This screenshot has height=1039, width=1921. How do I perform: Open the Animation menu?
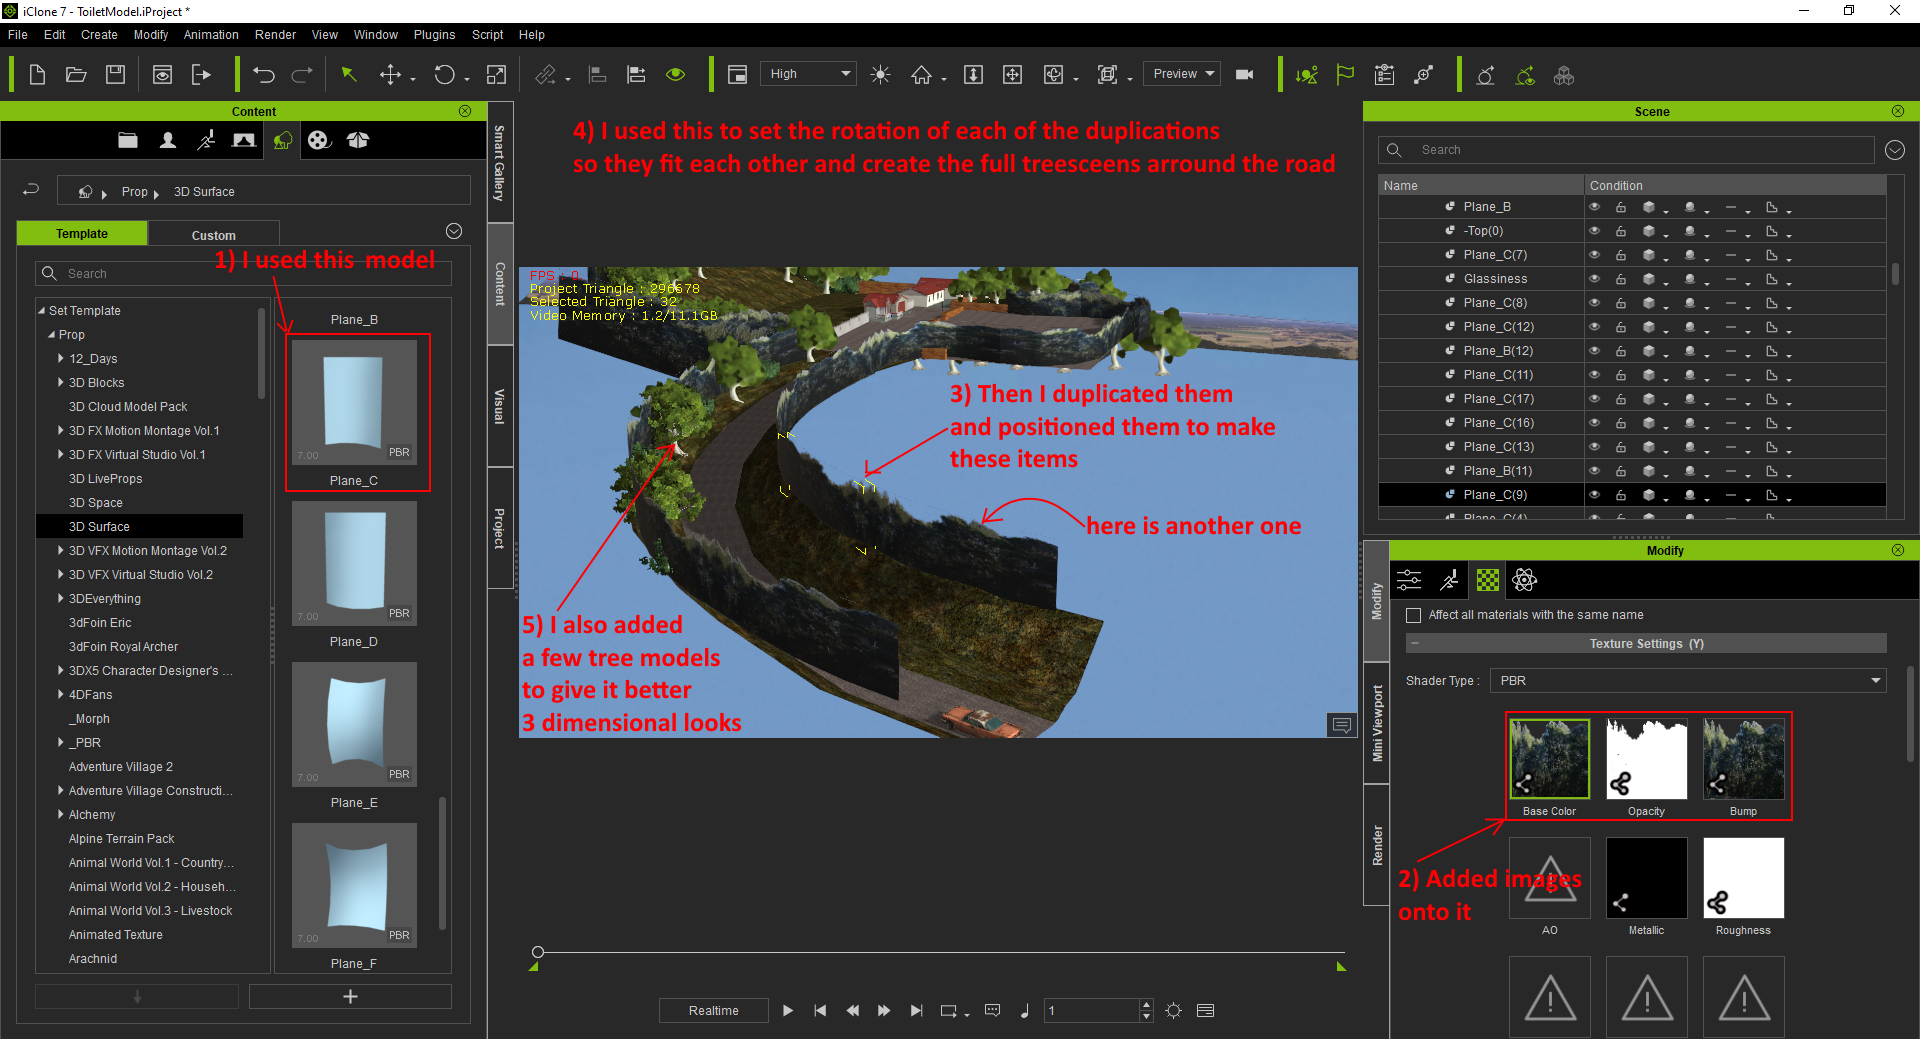coord(211,34)
